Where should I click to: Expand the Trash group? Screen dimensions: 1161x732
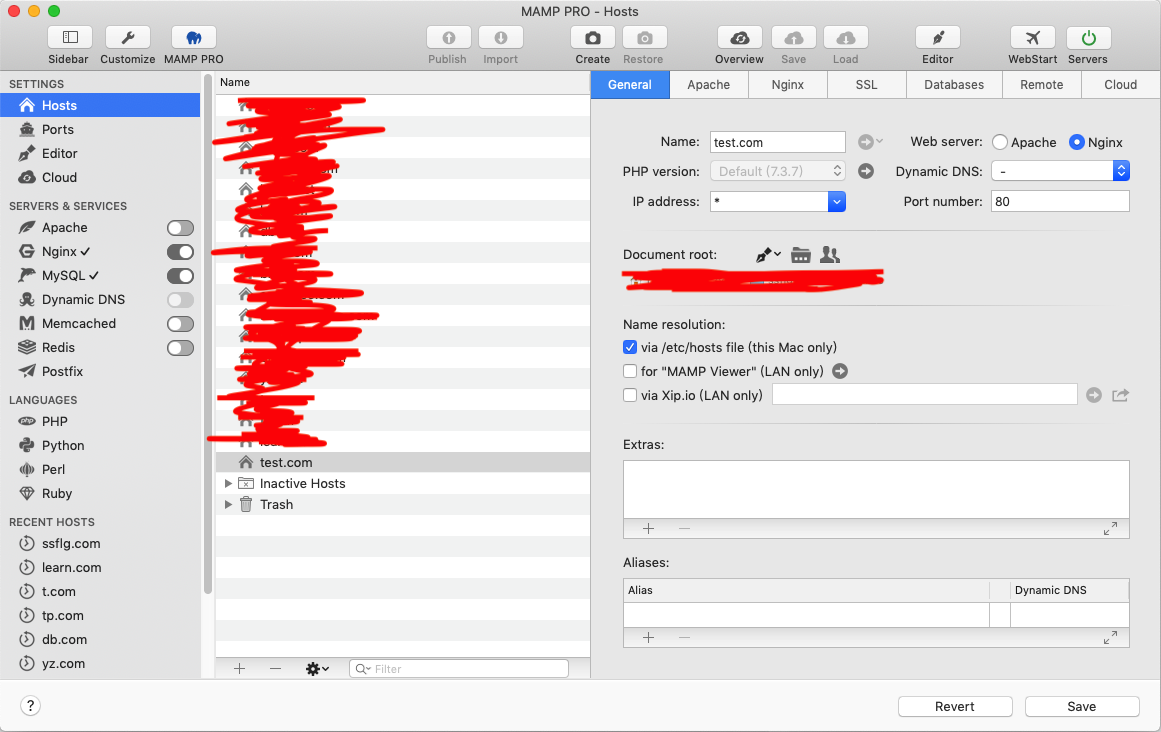pyautogui.click(x=228, y=505)
